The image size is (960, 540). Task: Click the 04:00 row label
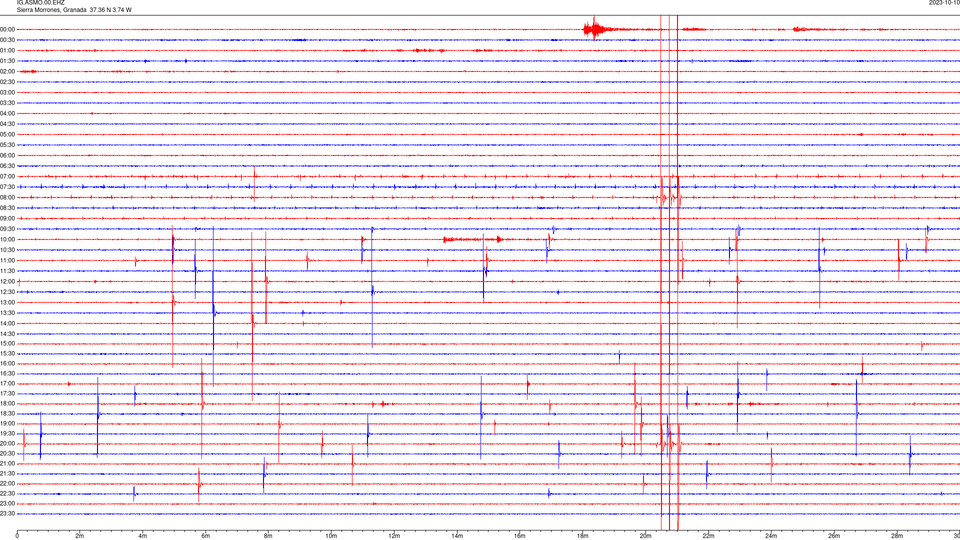click(7, 113)
